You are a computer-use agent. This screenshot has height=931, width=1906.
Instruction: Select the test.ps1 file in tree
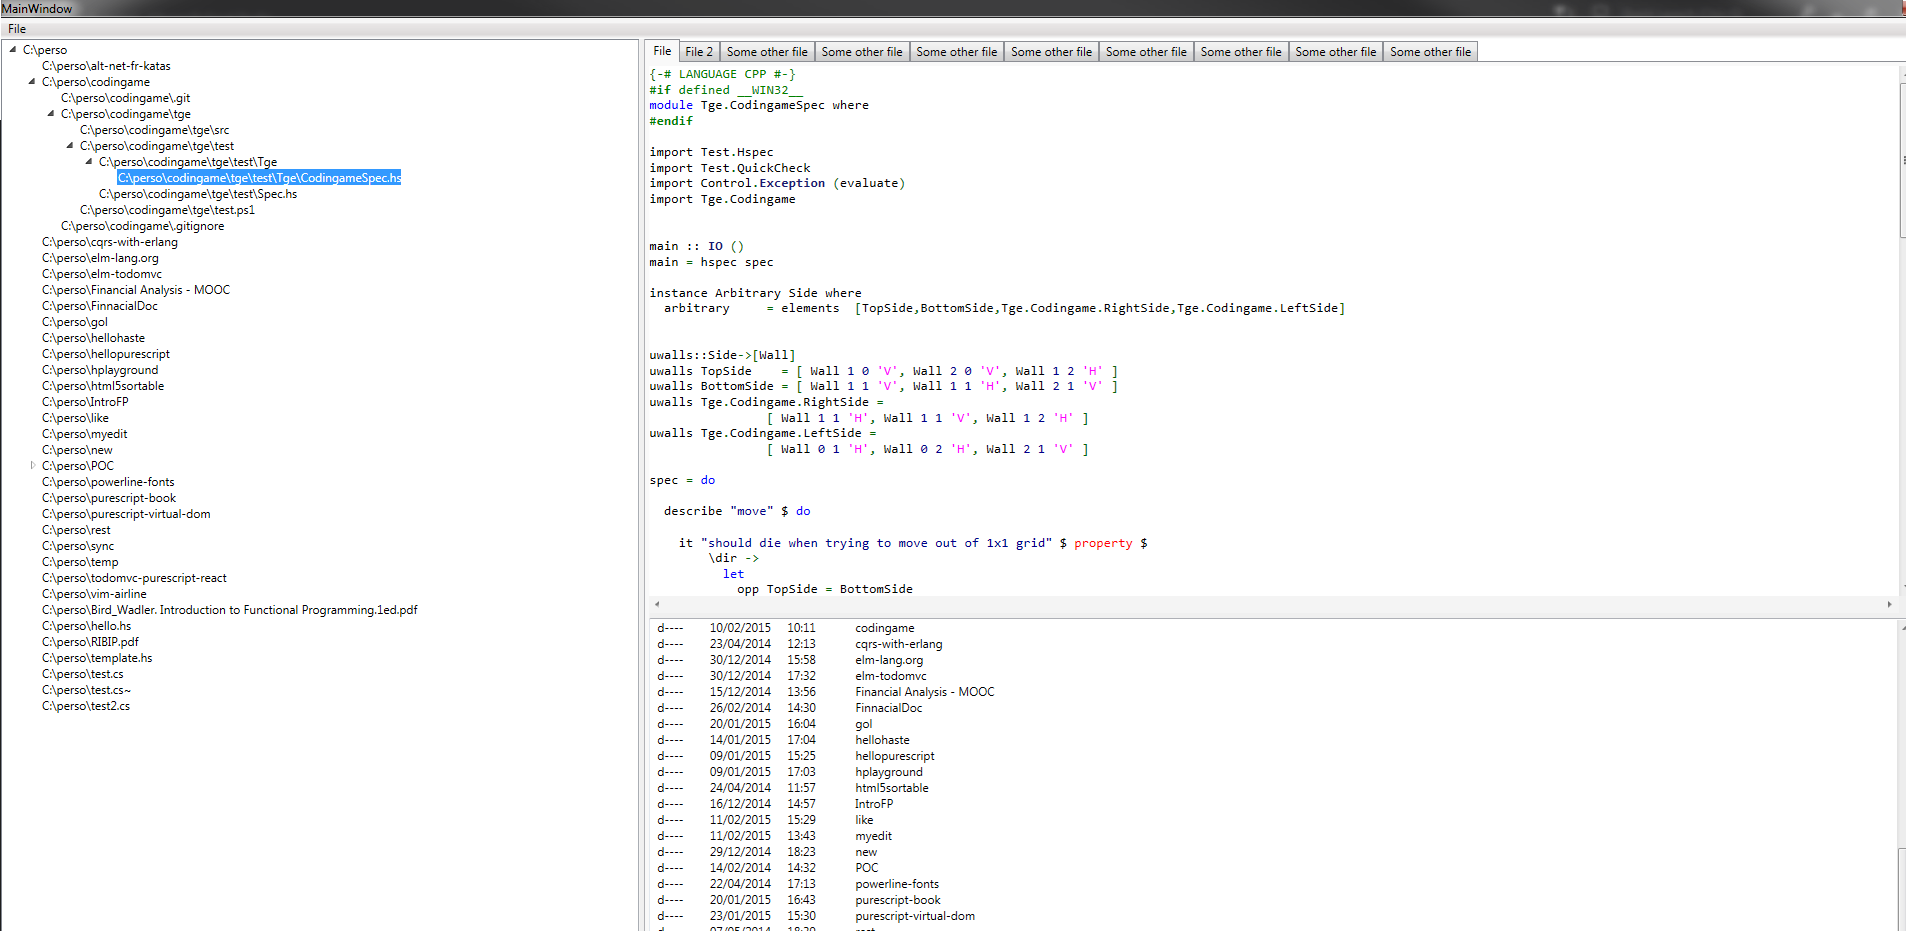[167, 210]
